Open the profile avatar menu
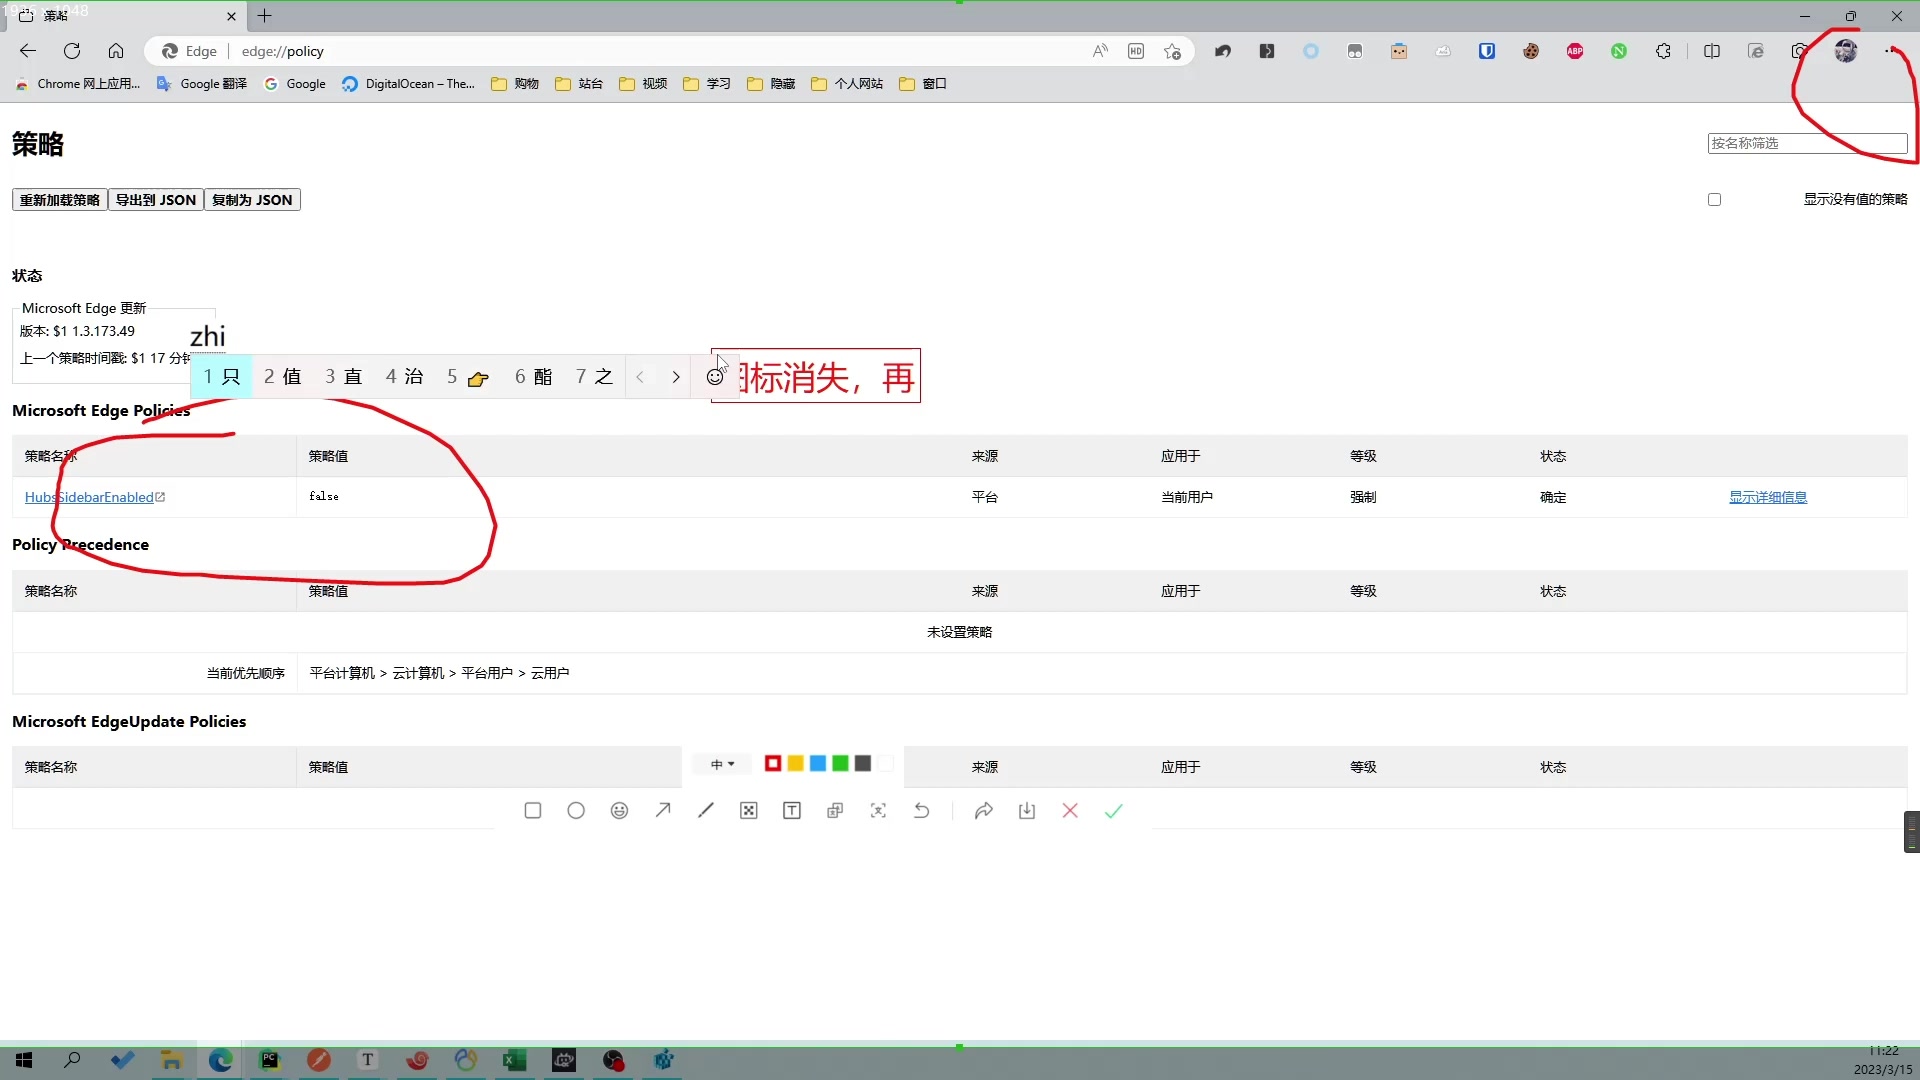1920x1080 pixels. click(1846, 51)
